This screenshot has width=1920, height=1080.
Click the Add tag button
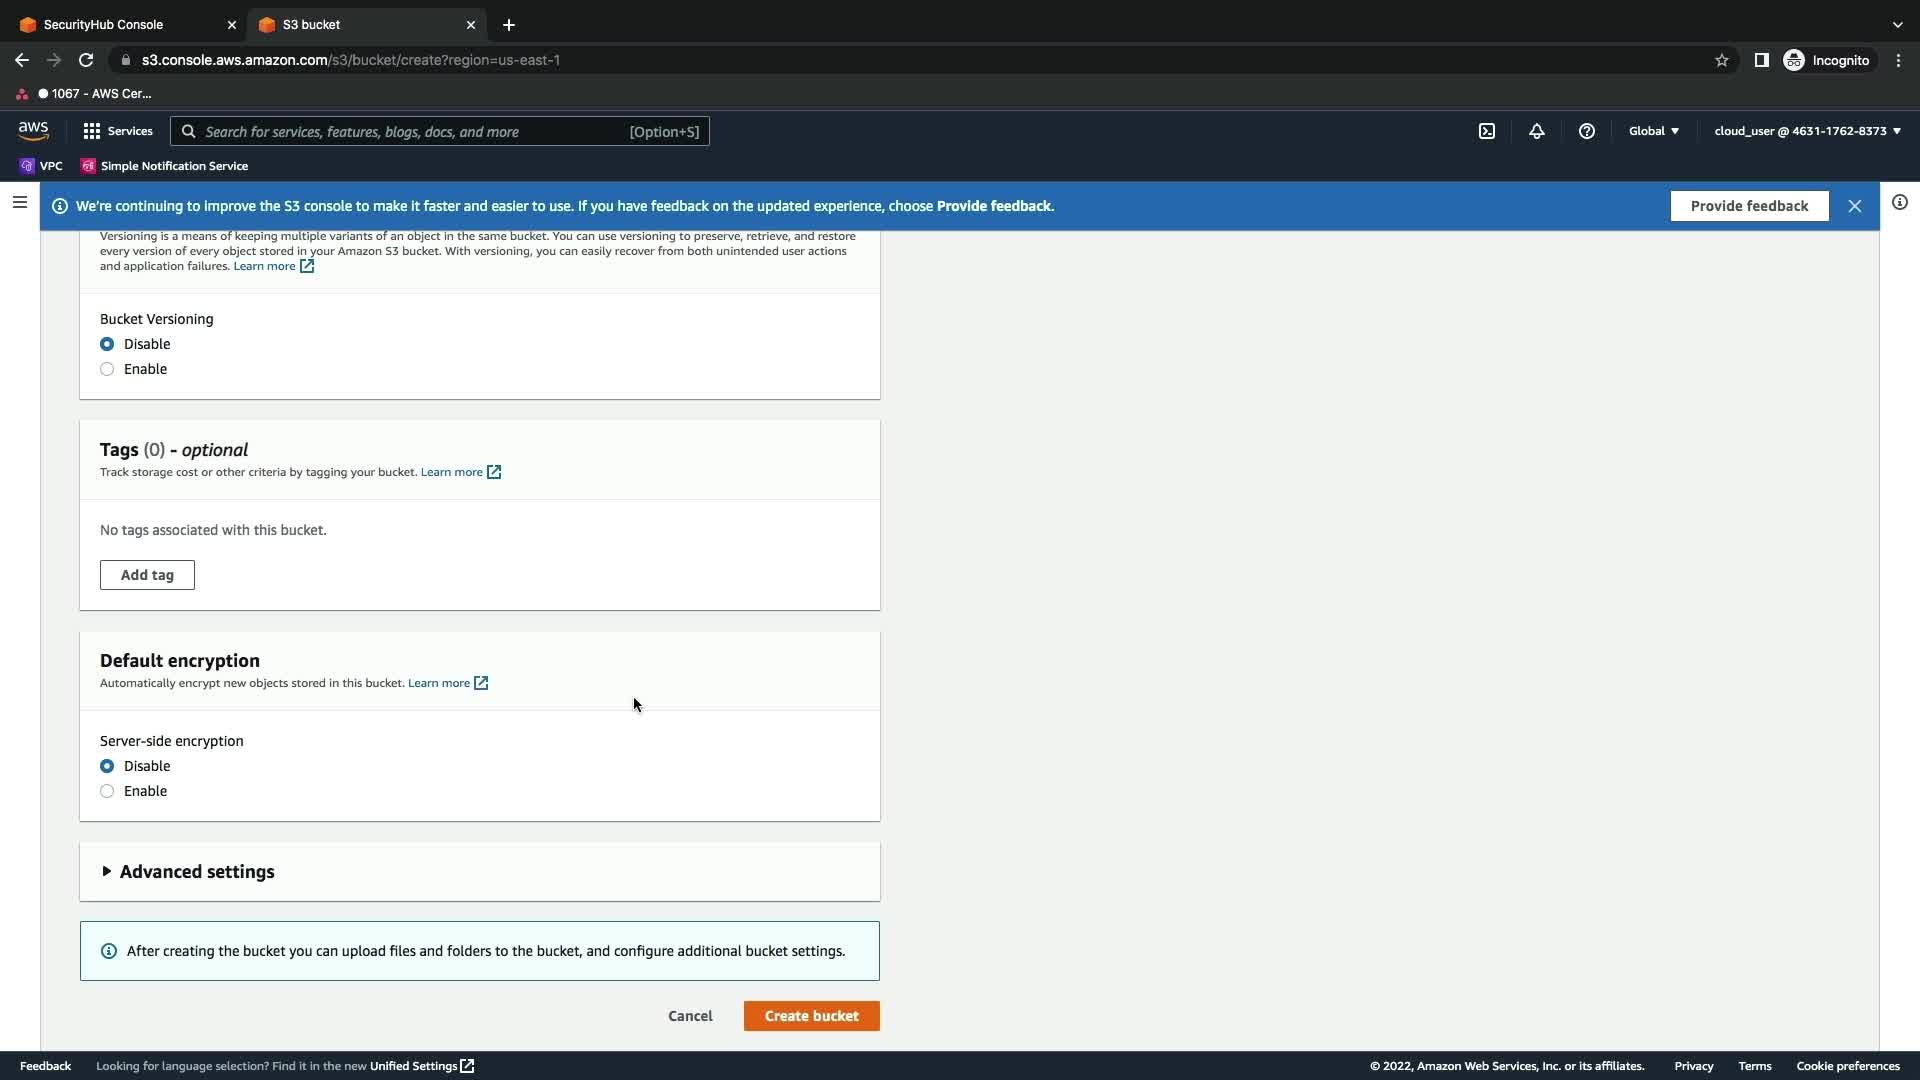pyautogui.click(x=147, y=575)
